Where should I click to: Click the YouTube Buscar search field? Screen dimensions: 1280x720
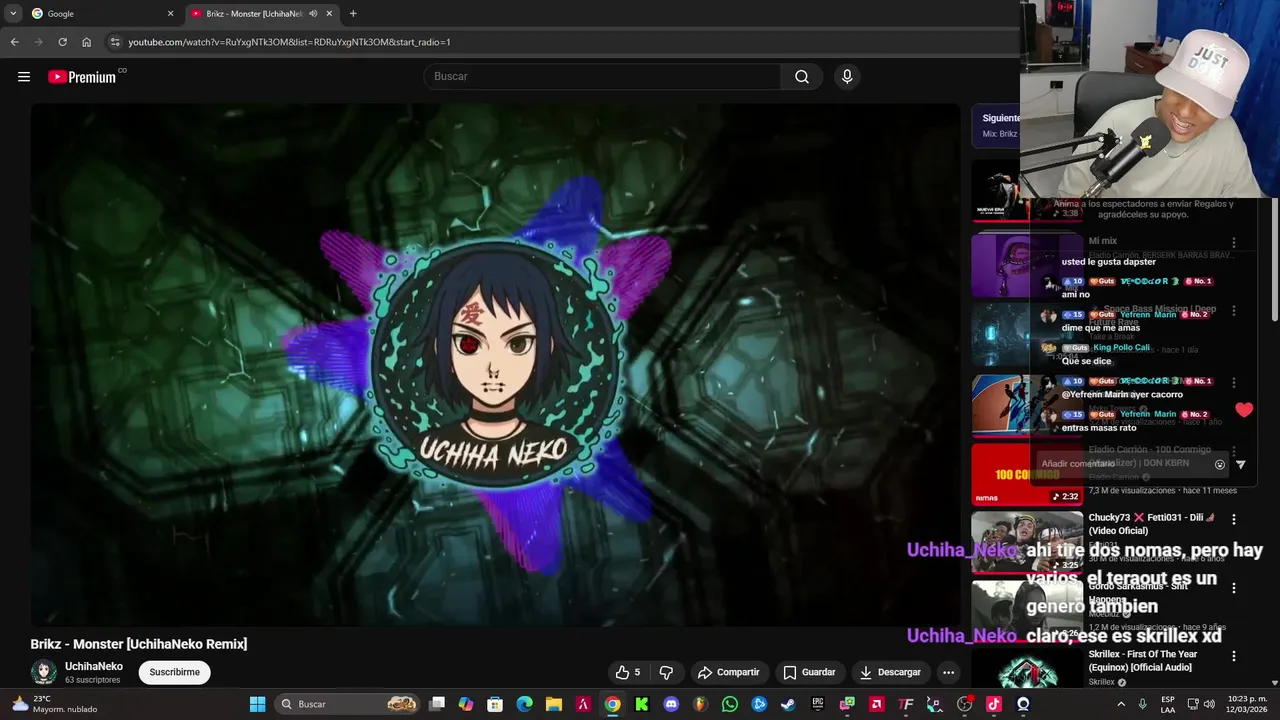pyautogui.click(x=602, y=77)
